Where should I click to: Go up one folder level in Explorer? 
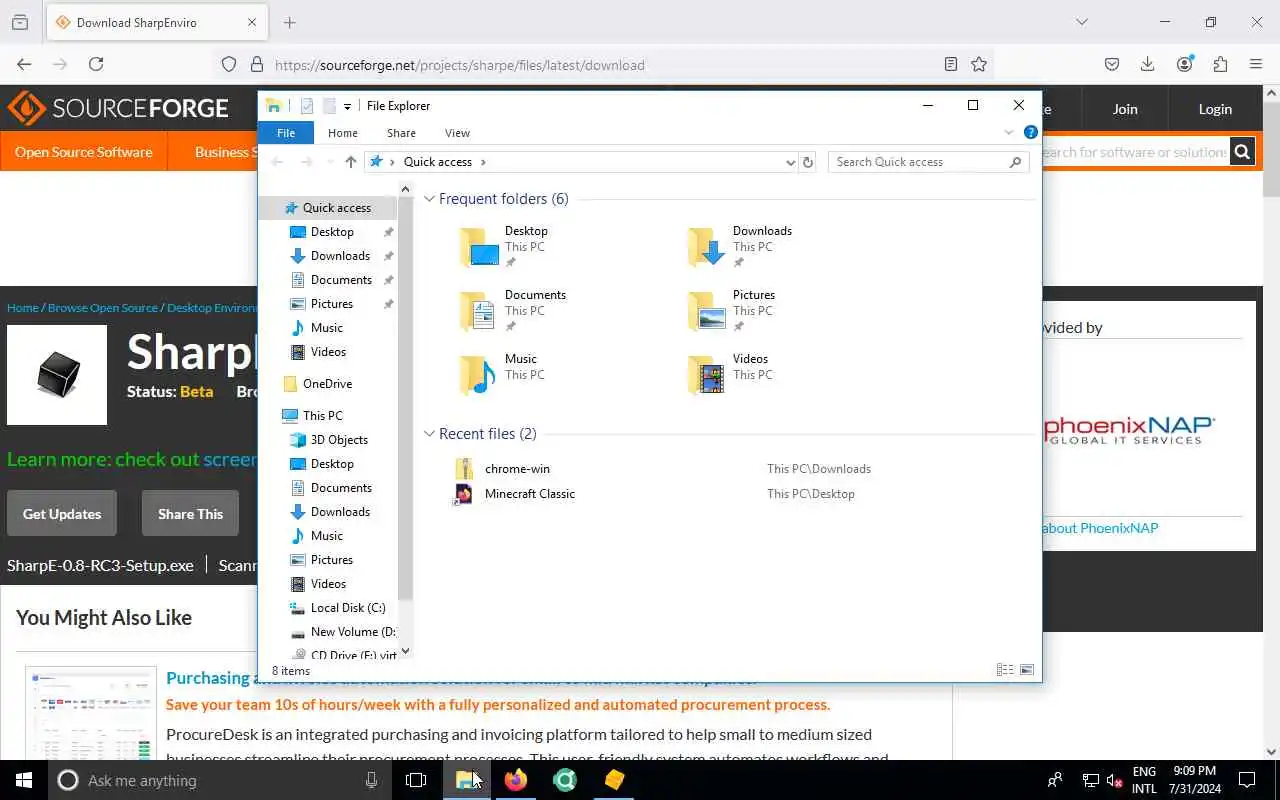pos(350,162)
